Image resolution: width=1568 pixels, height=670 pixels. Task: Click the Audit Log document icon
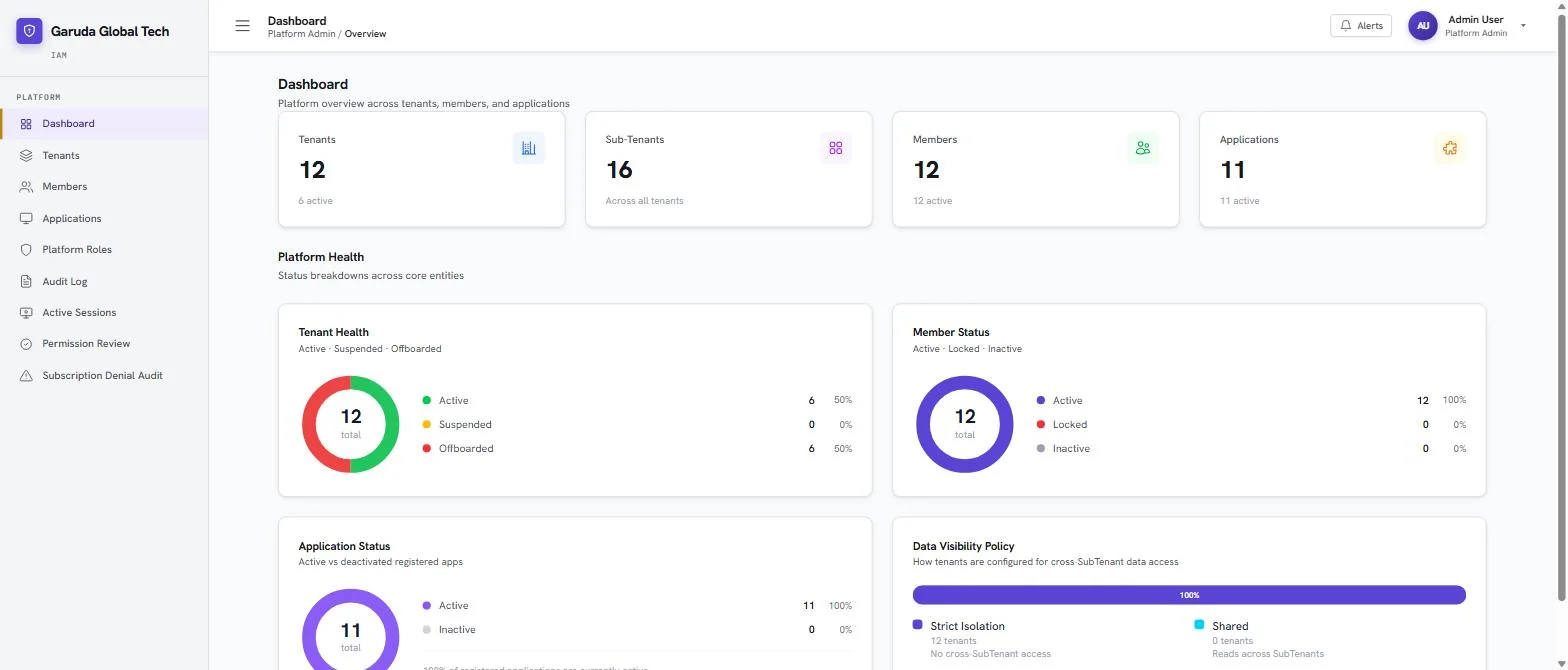(x=26, y=281)
